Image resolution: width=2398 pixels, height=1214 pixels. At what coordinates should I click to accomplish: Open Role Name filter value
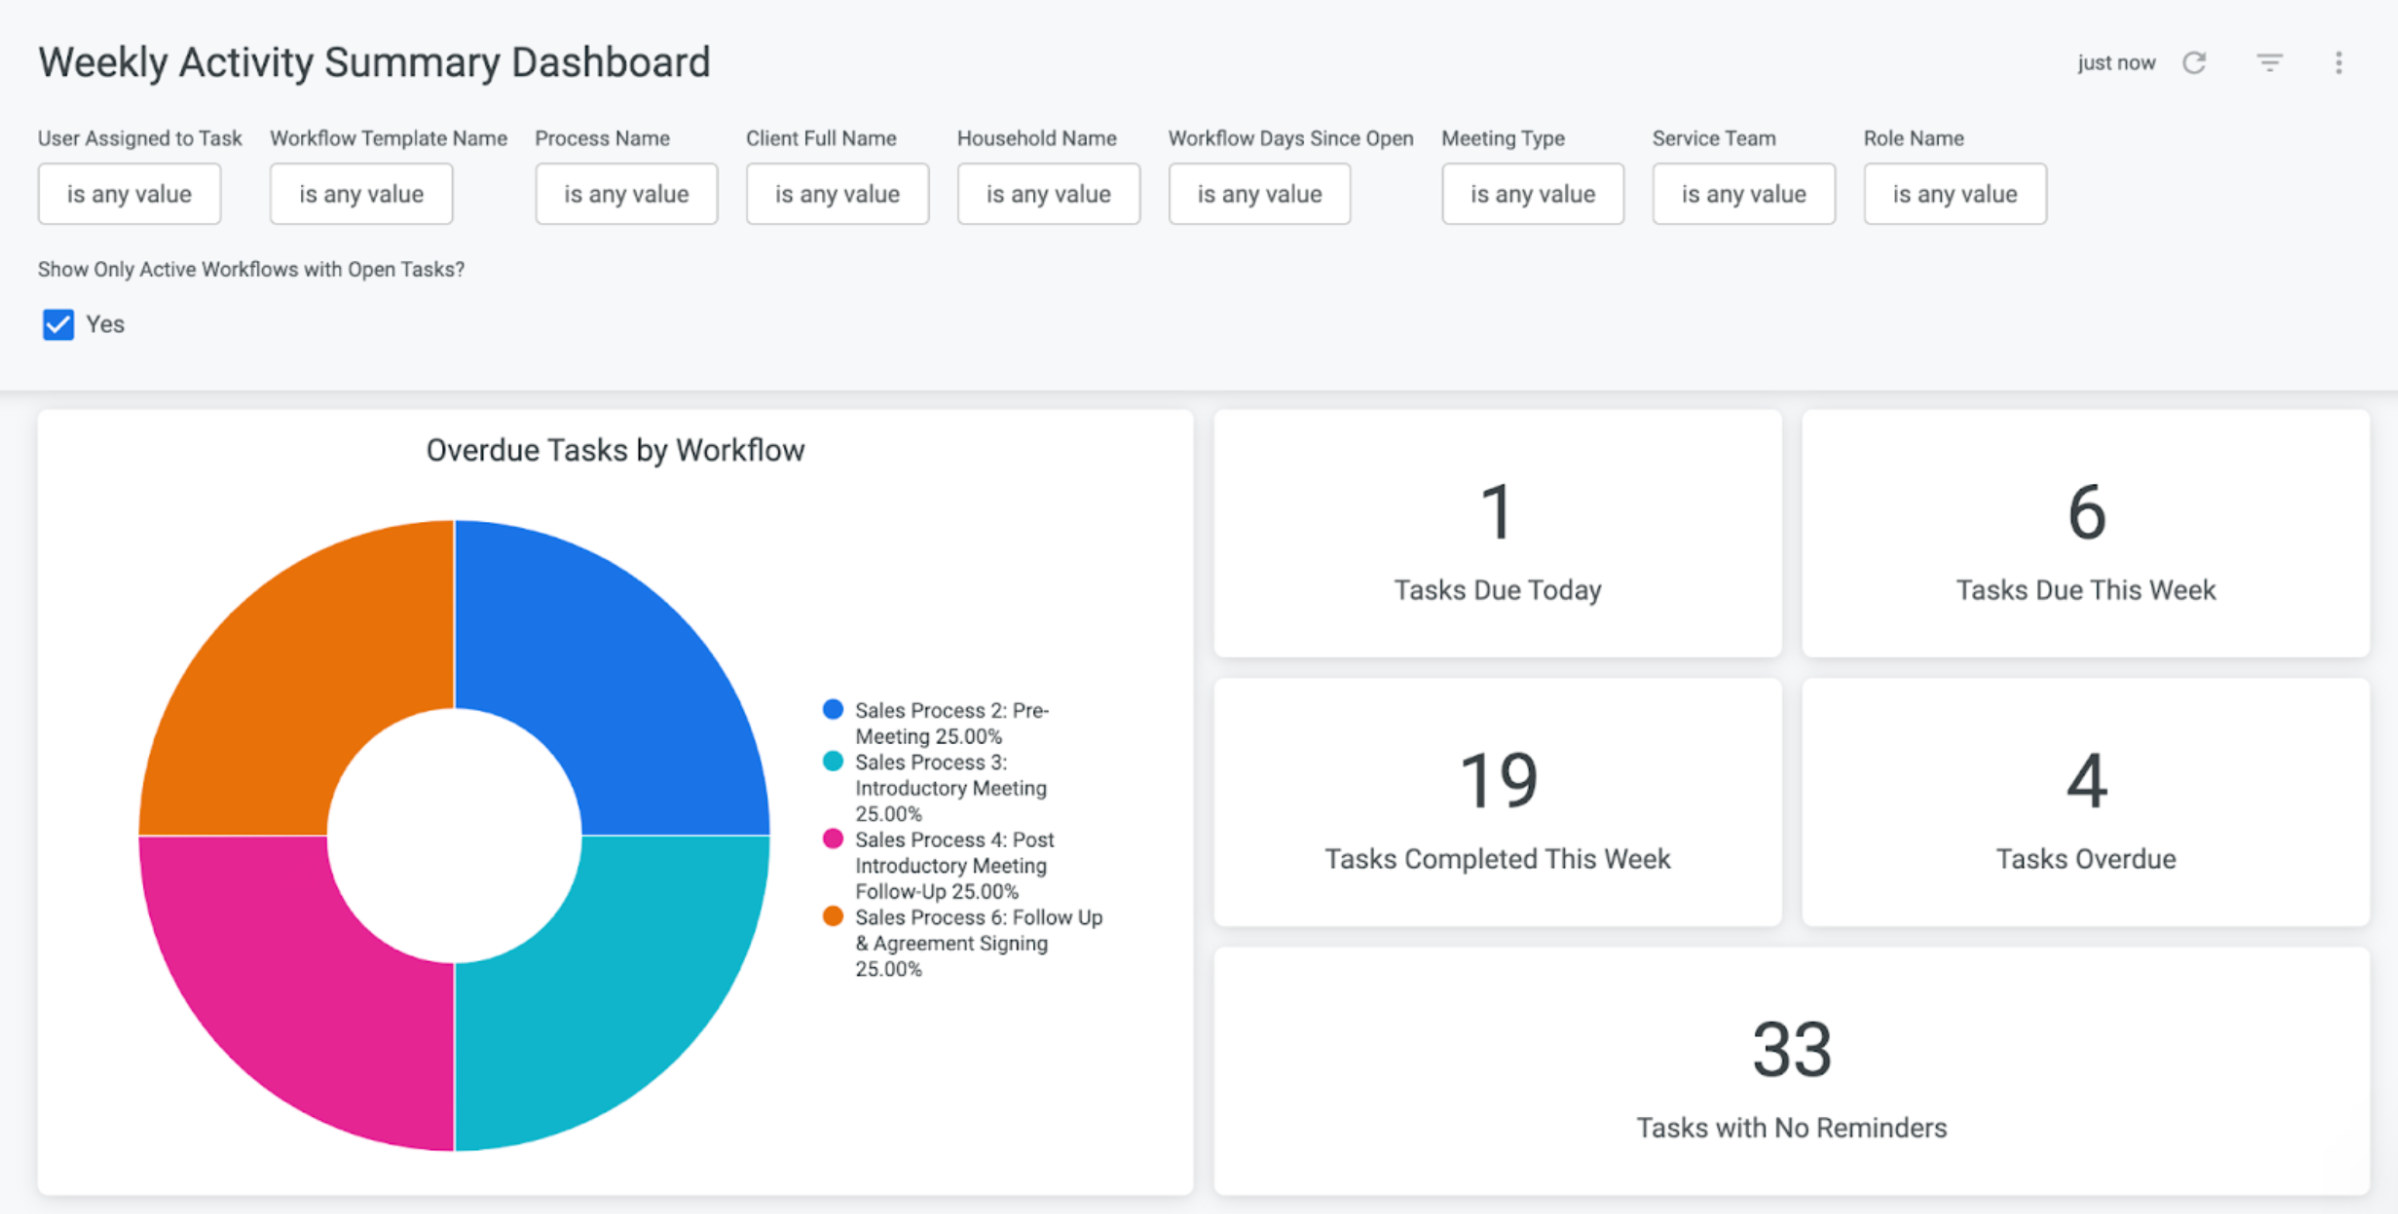(x=1954, y=194)
